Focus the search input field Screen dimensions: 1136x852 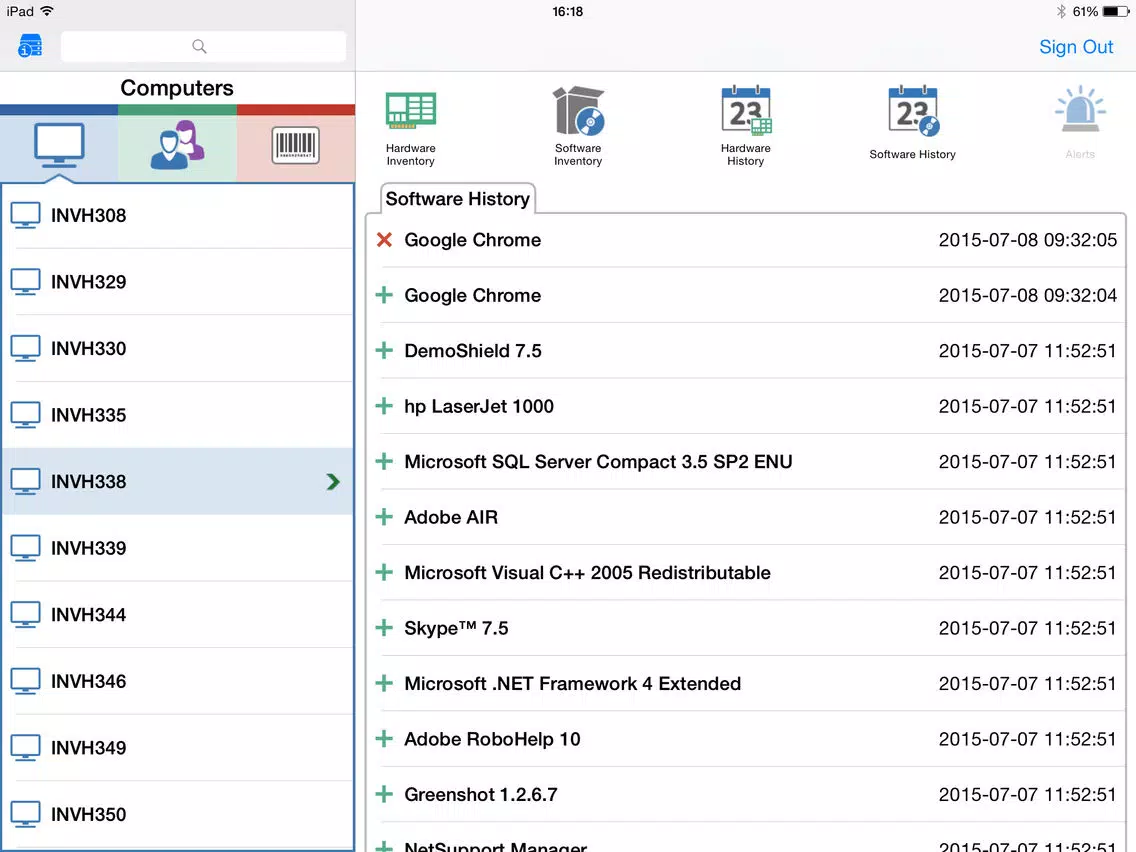pyautogui.click(x=204, y=46)
